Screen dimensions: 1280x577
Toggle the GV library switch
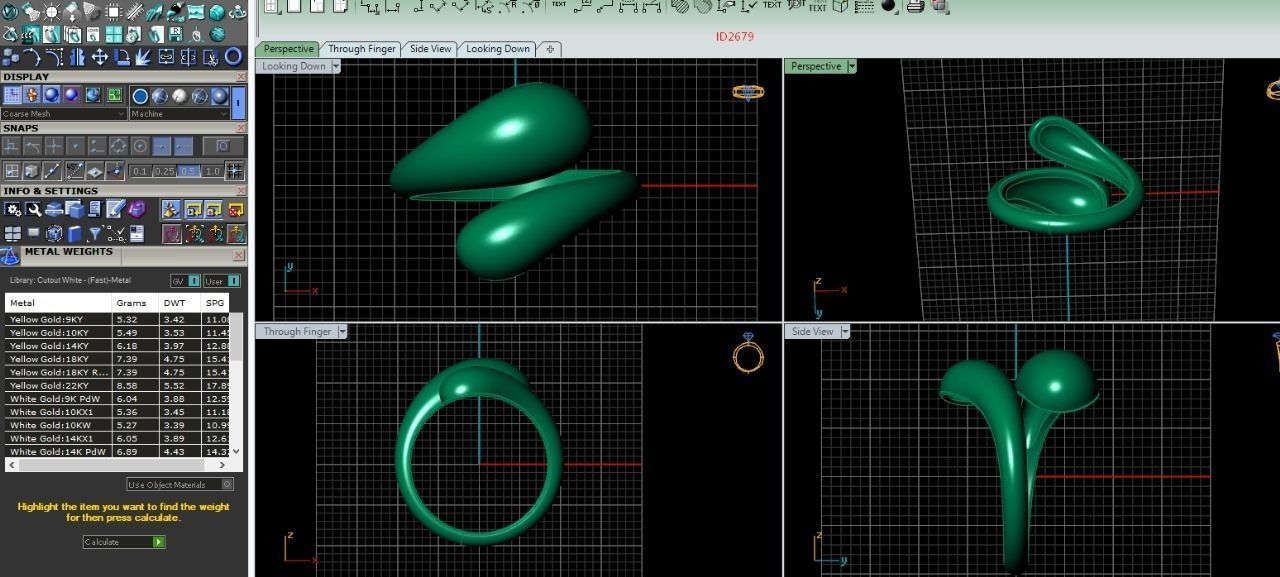pyautogui.click(x=185, y=281)
